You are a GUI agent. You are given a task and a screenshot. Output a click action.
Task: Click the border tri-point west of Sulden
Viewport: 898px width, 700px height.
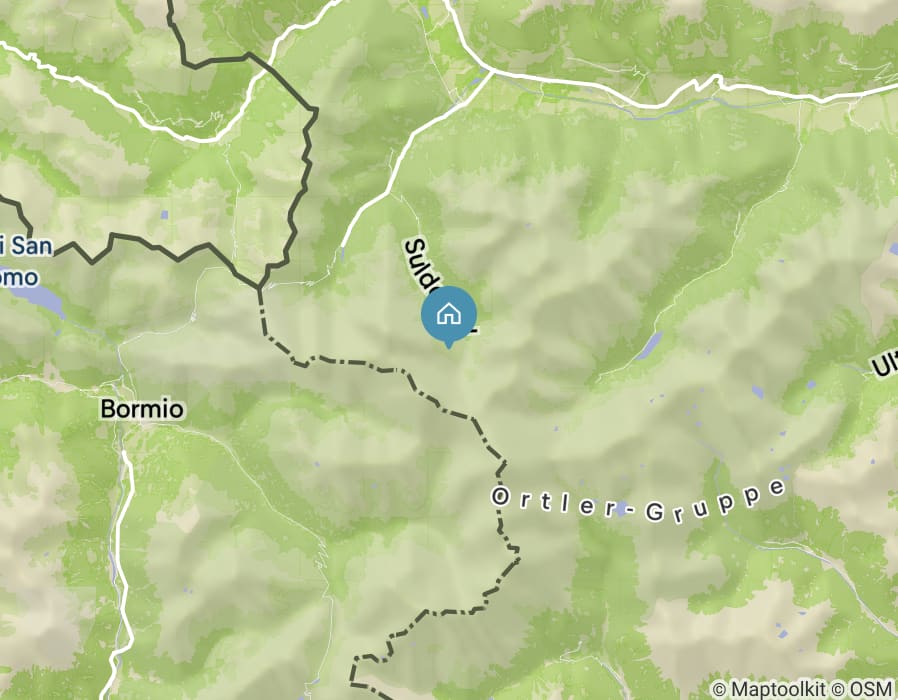coord(259,287)
